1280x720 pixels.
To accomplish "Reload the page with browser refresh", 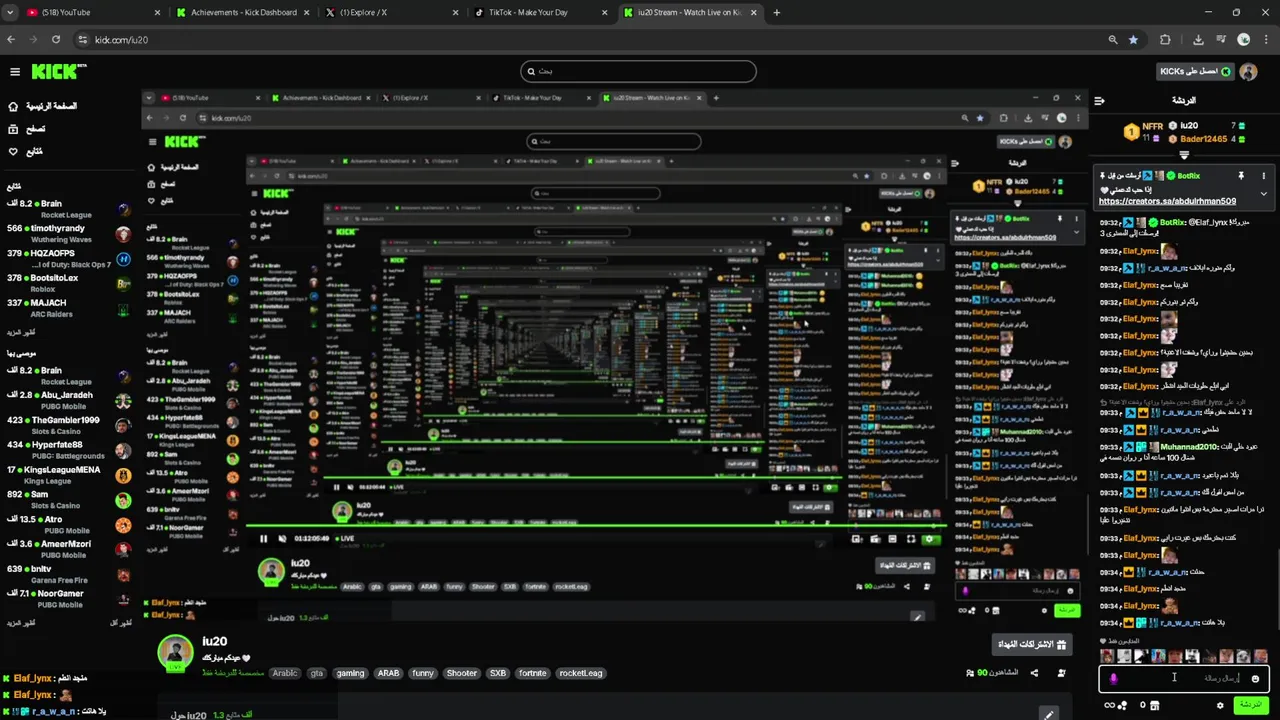I will (56, 39).
